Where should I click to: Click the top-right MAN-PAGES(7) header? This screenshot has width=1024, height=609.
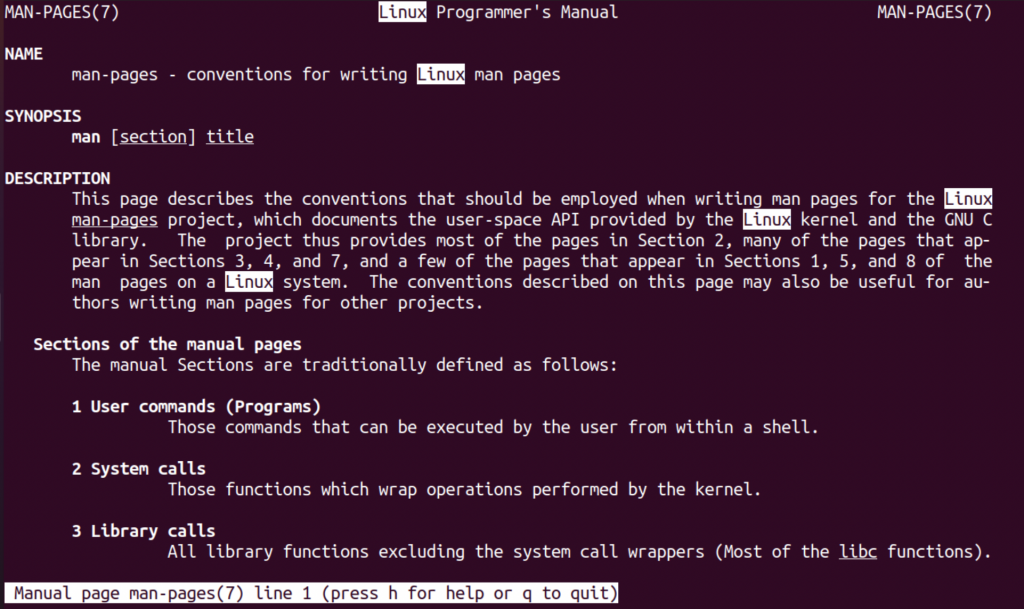pos(935,12)
